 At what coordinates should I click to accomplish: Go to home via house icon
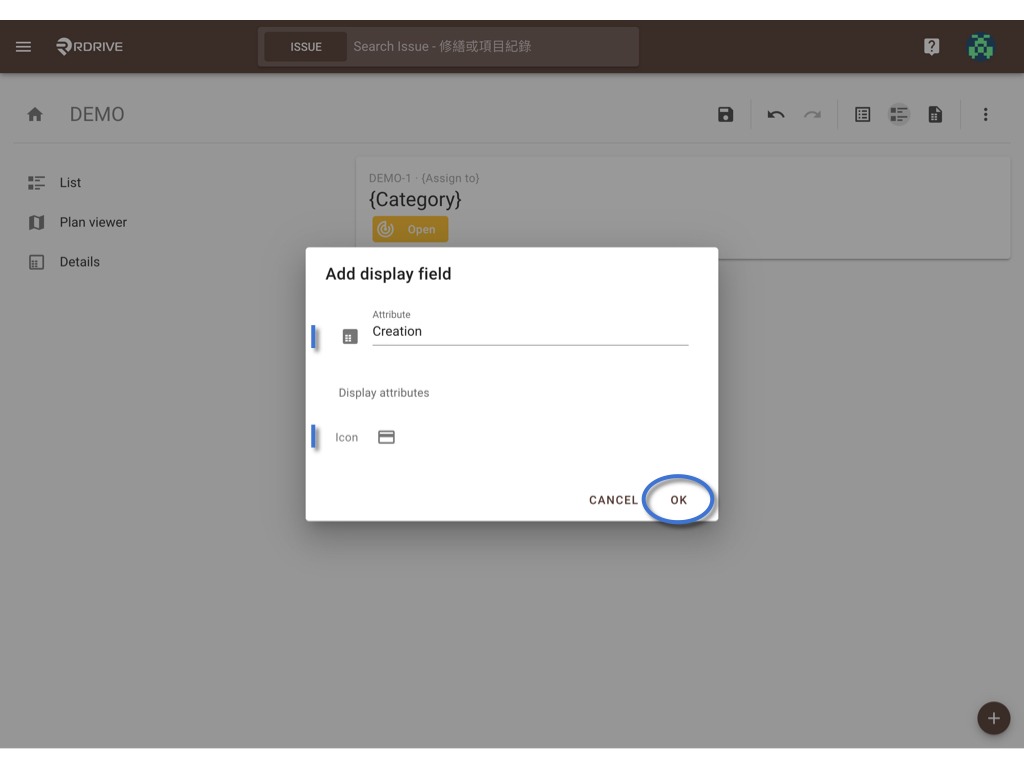point(35,115)
